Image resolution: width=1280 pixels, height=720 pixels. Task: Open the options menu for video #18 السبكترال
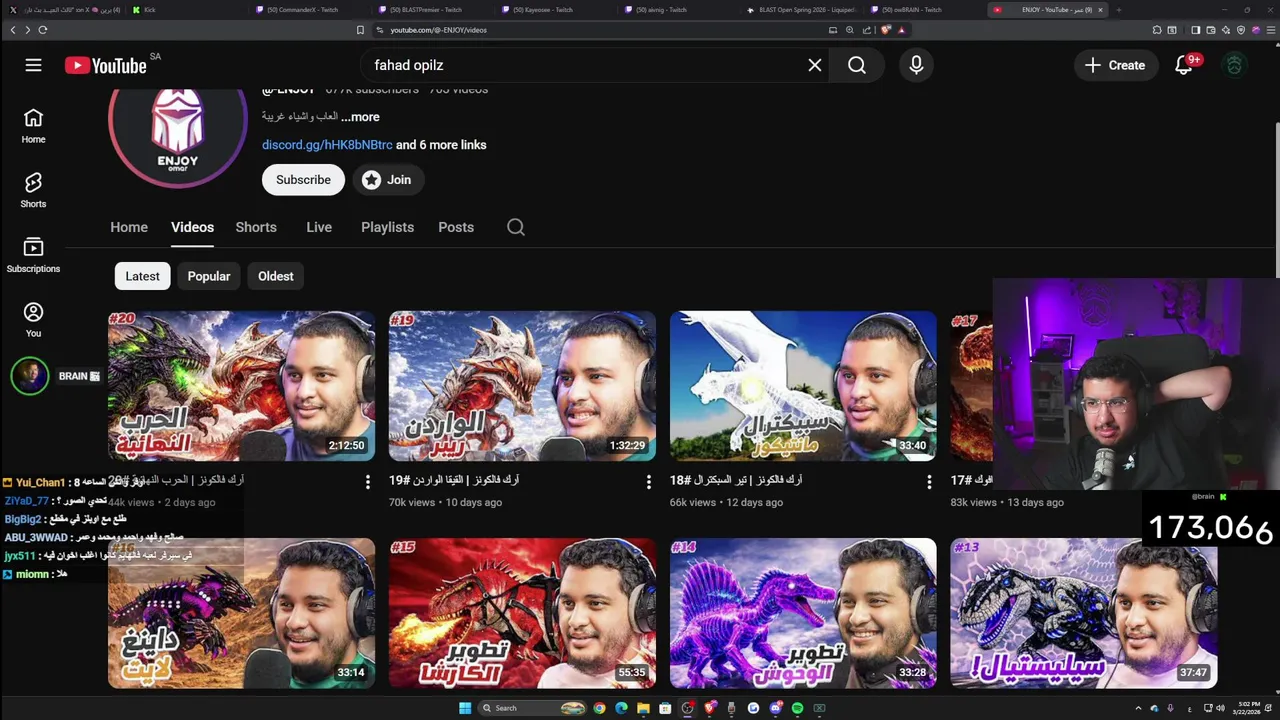pyautogui.click(x=929, y=482)
